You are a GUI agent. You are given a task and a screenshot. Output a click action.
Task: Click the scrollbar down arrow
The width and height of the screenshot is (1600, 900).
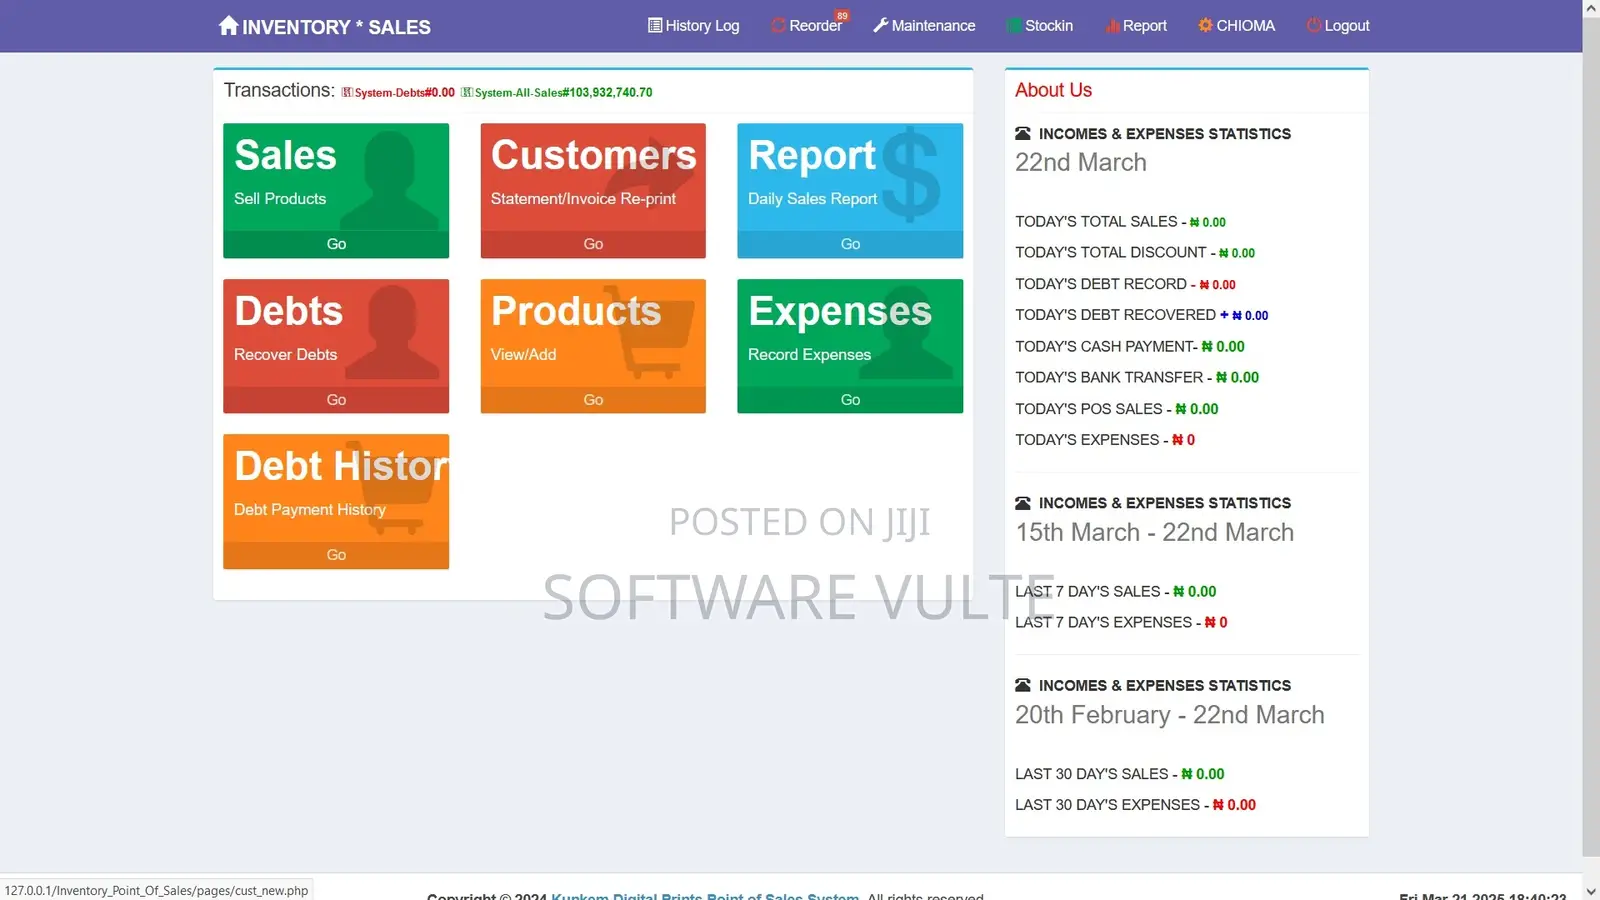pyautogui.click(x=1591, y=890)
